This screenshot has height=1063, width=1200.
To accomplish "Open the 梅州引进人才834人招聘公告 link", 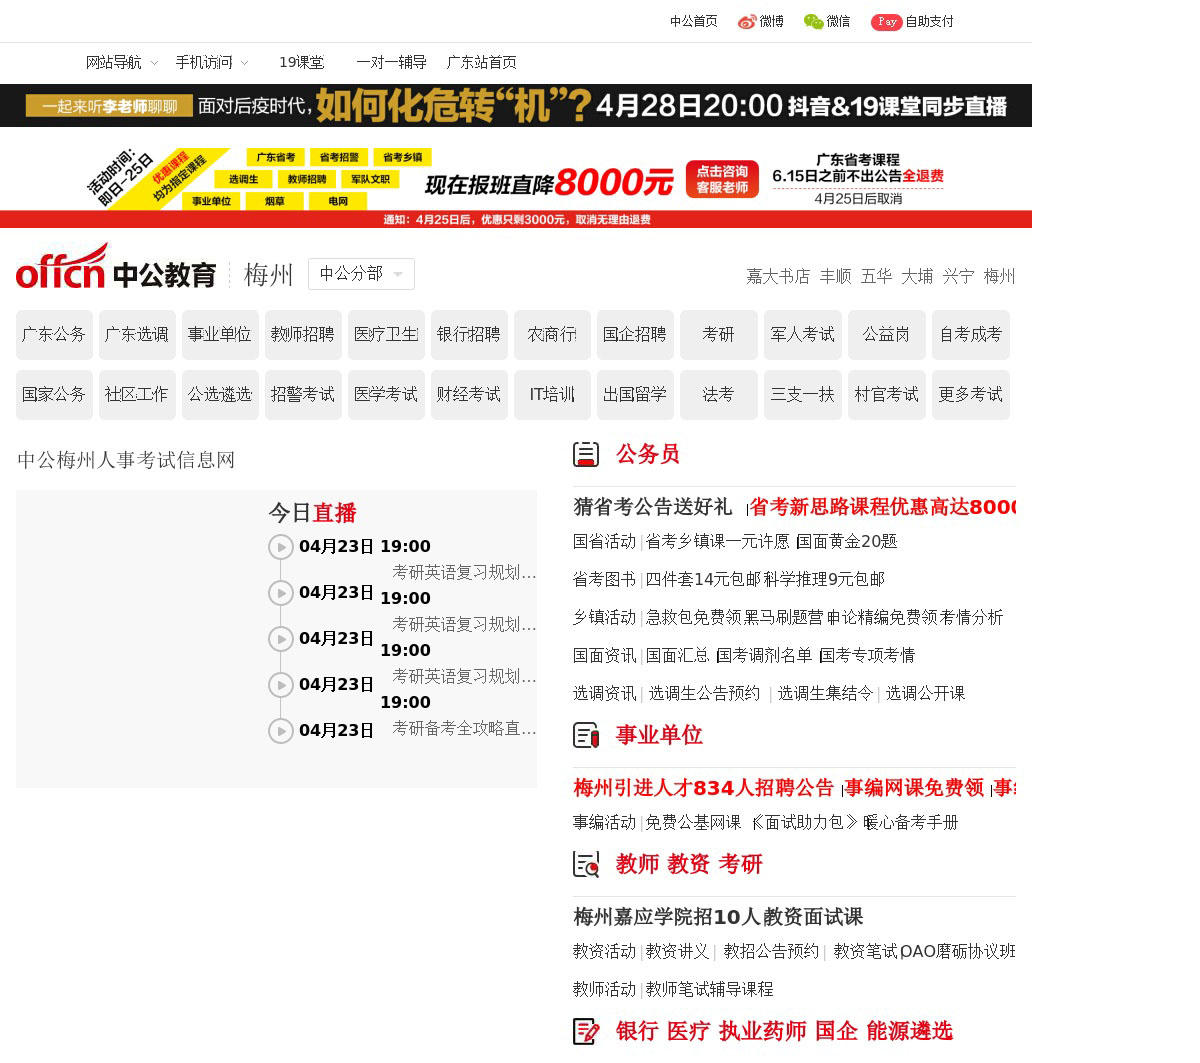I will [703, 788].
